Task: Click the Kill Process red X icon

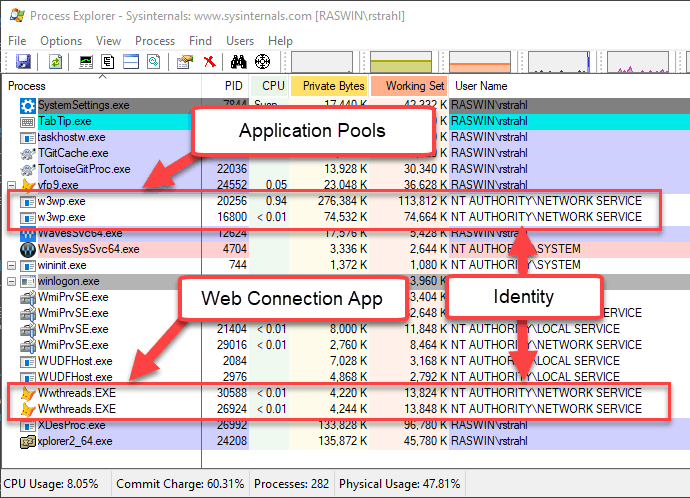Action: pos(210,62)
